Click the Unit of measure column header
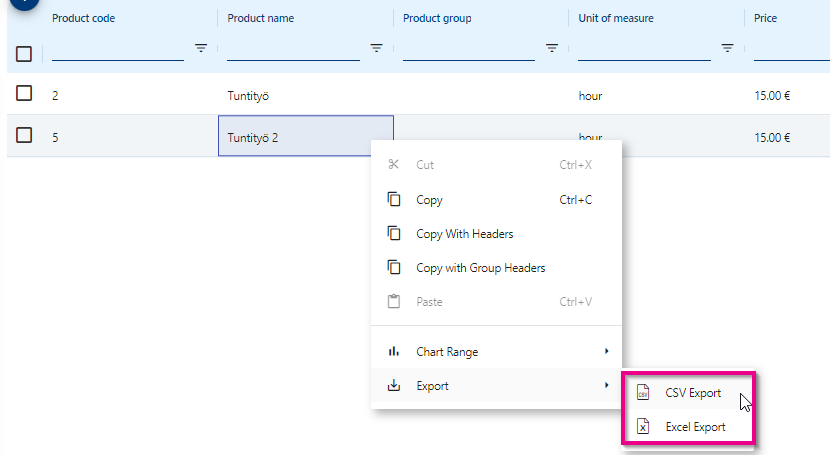This screenshot has height=455, width=830. (616, 18)
